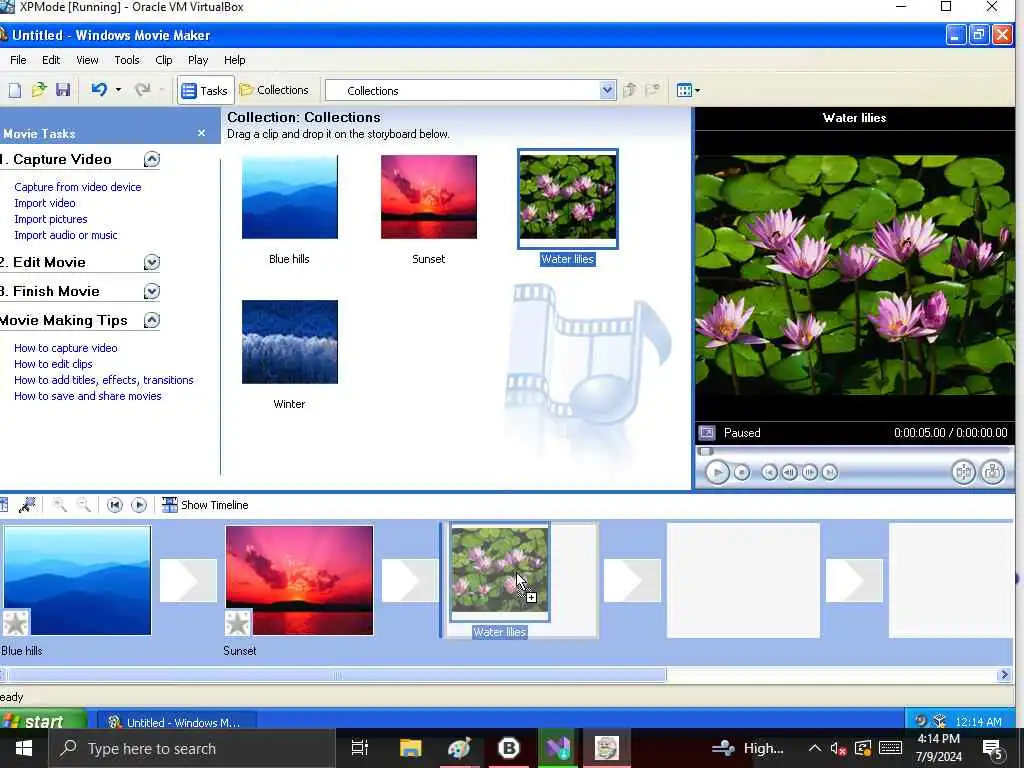1024x768 pixels.
Task: Open How to add titles, effects, transitions
Action: coord(104,380)
